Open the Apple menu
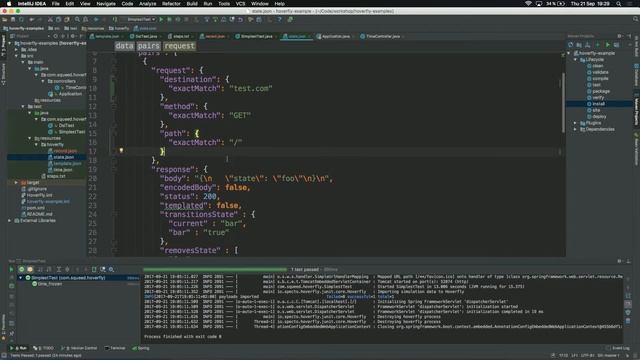The width and height of the screenshot is (640, 360). click(x=9, y=4)
